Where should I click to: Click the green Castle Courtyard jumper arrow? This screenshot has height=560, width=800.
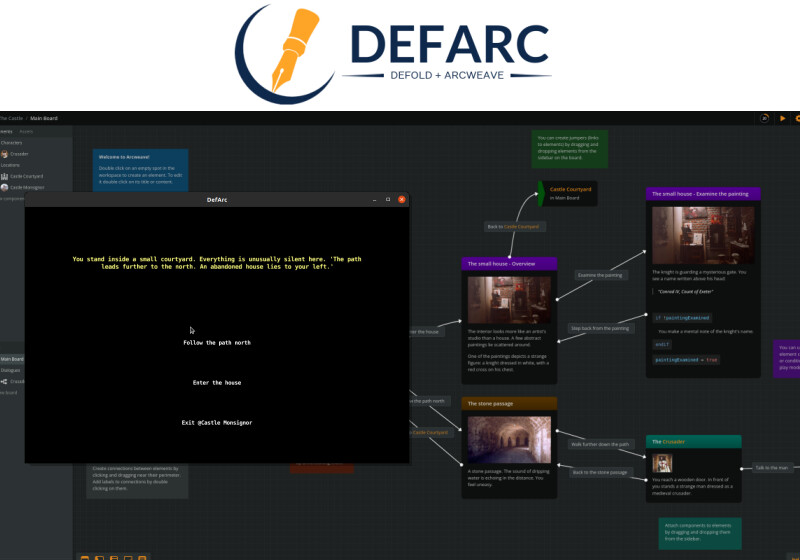[541, 193]
